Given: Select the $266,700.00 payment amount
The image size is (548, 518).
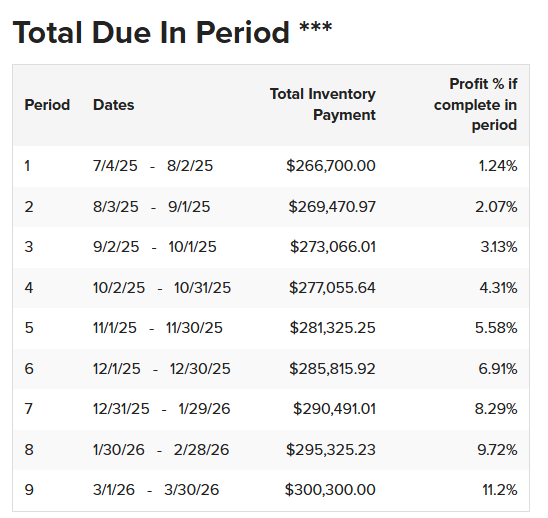Looking at the screenshot, I should point(331,166).
